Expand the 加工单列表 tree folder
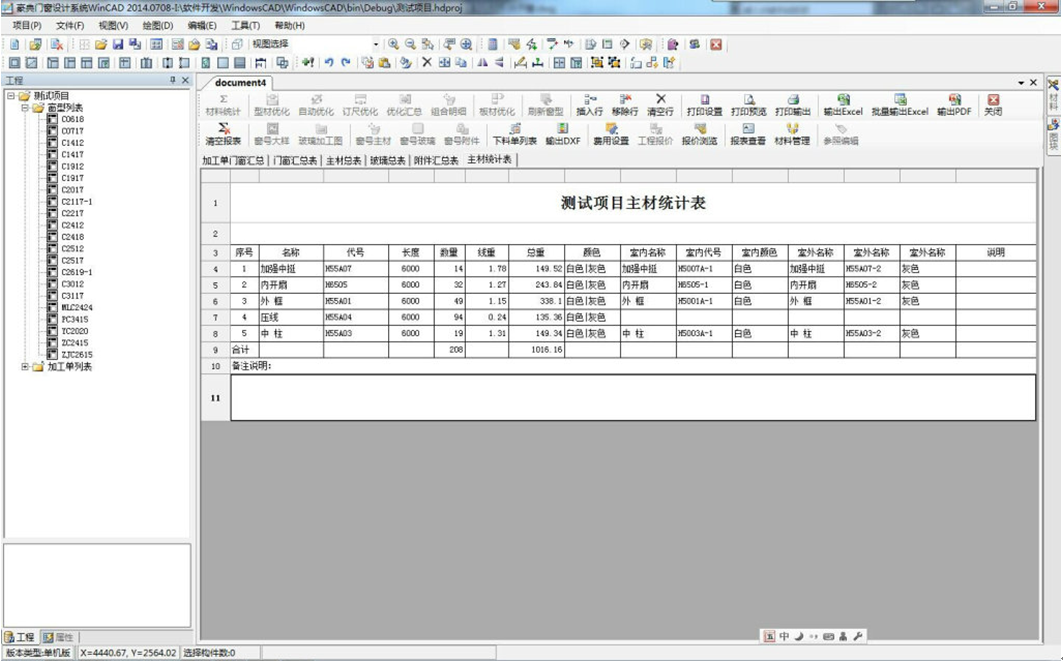The width and height of the screenshot is (1063, 661). click(x=24, y=367)
